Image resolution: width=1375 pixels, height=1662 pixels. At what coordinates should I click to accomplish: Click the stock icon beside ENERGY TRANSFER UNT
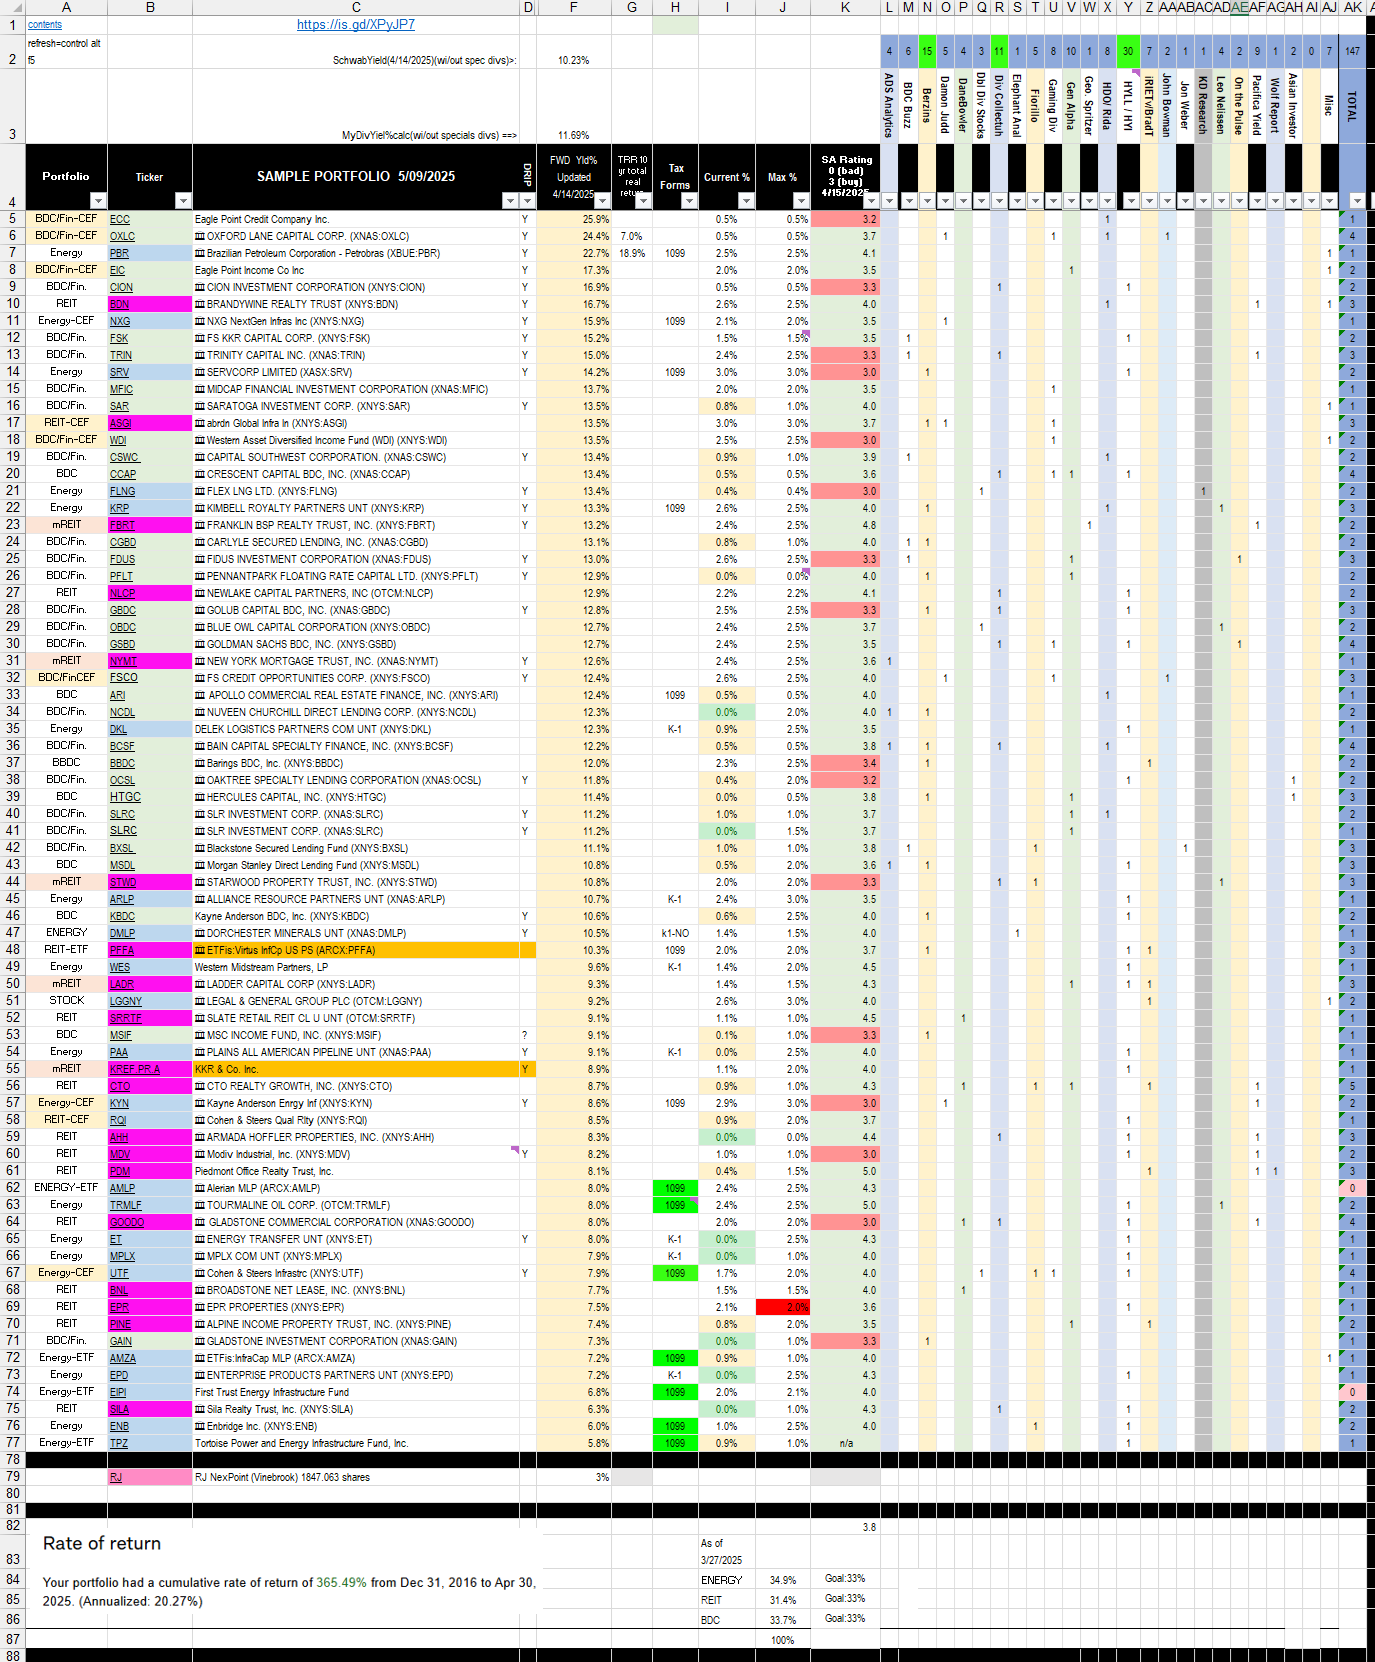point(200,1240)
